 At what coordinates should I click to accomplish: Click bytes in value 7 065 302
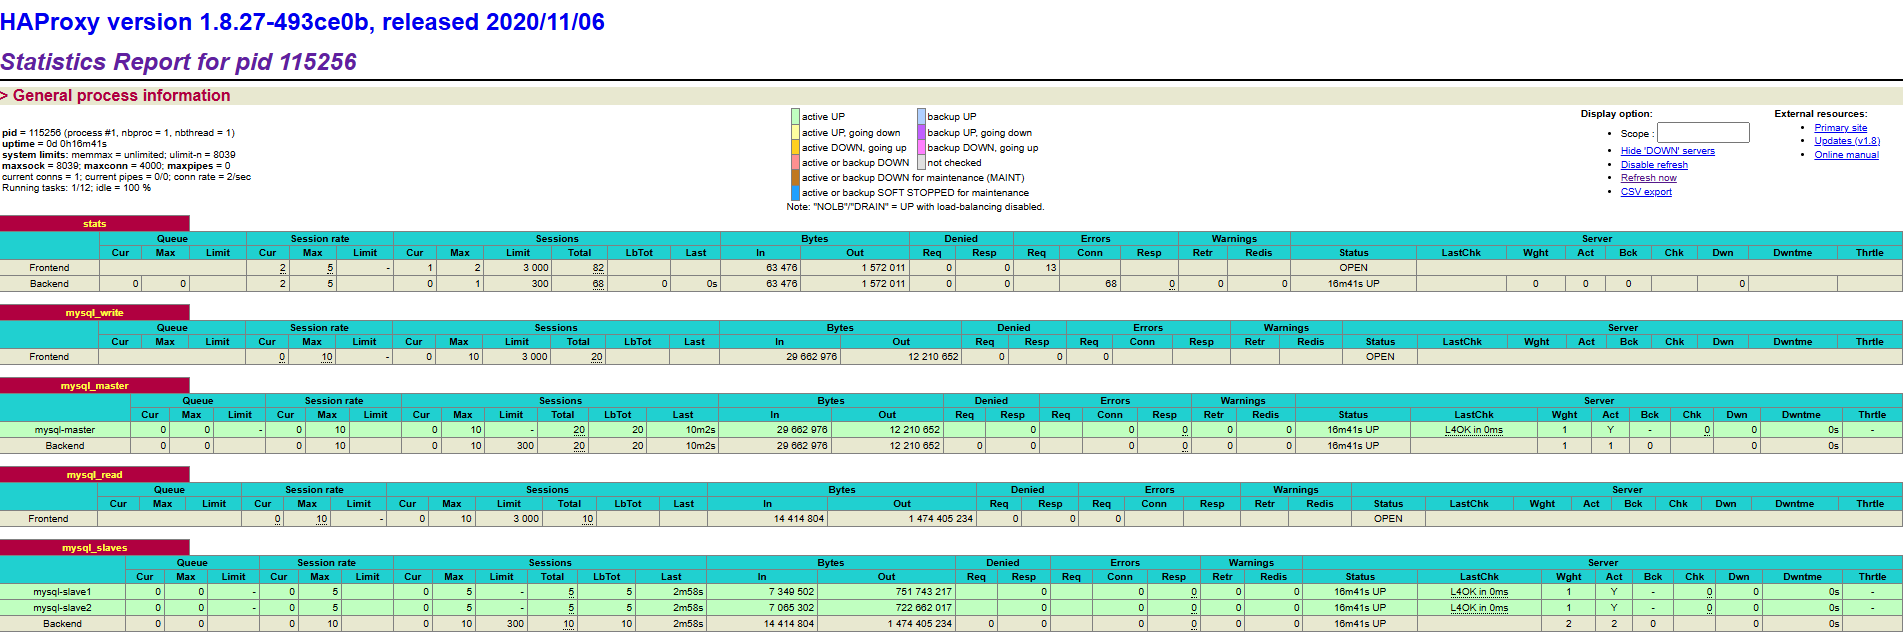pos(791,608)
